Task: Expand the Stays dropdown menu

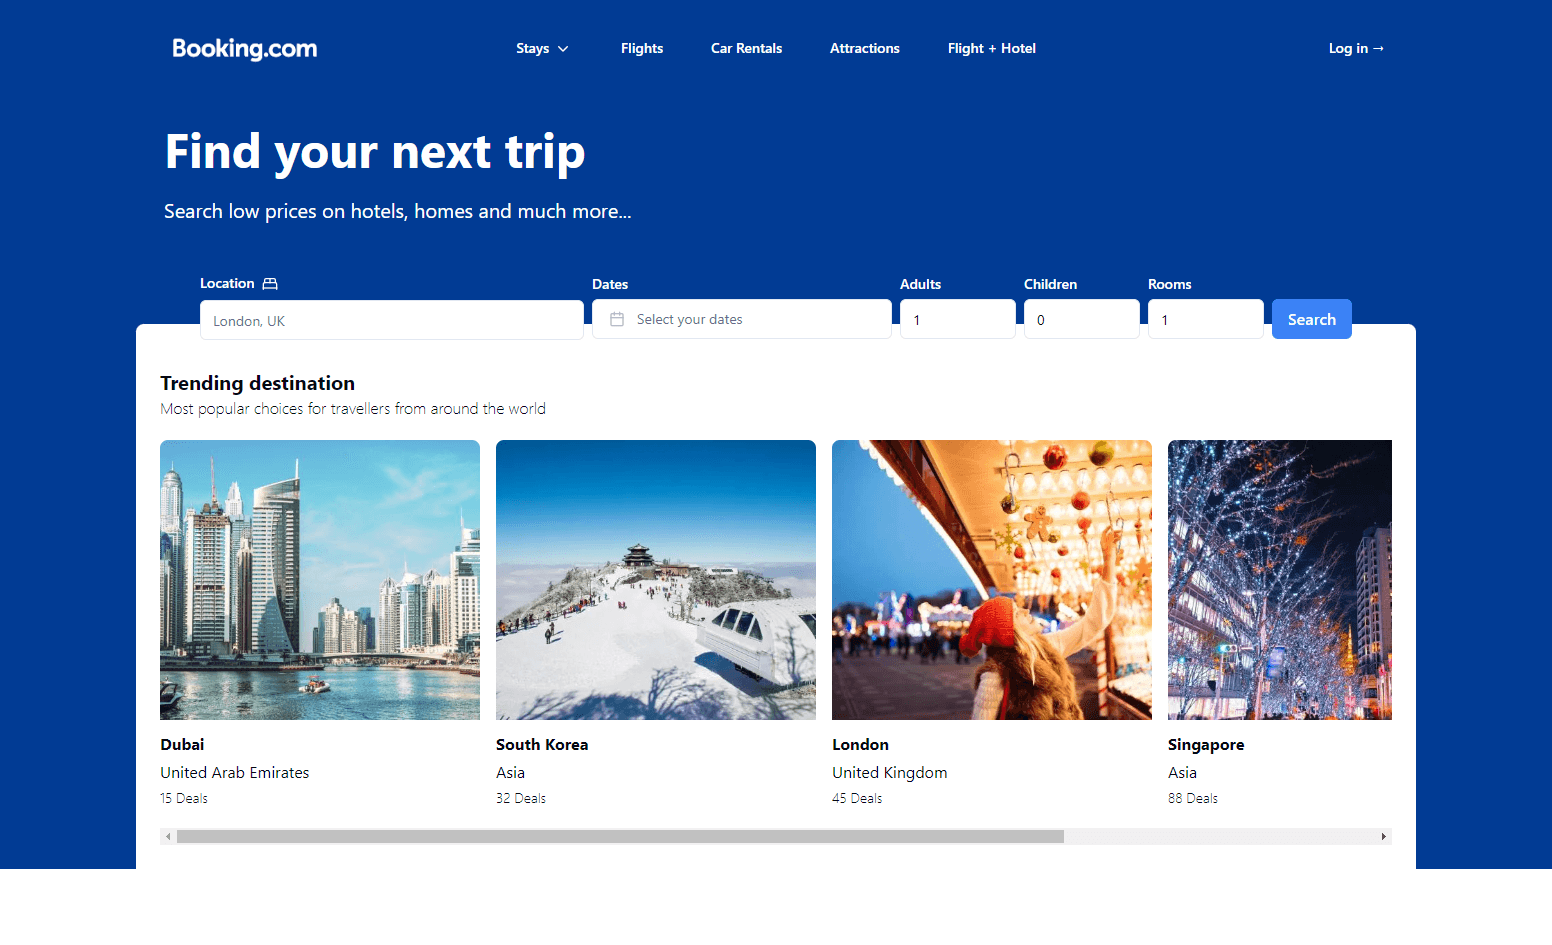Action: pyautogui.click(x=542, y=48)
